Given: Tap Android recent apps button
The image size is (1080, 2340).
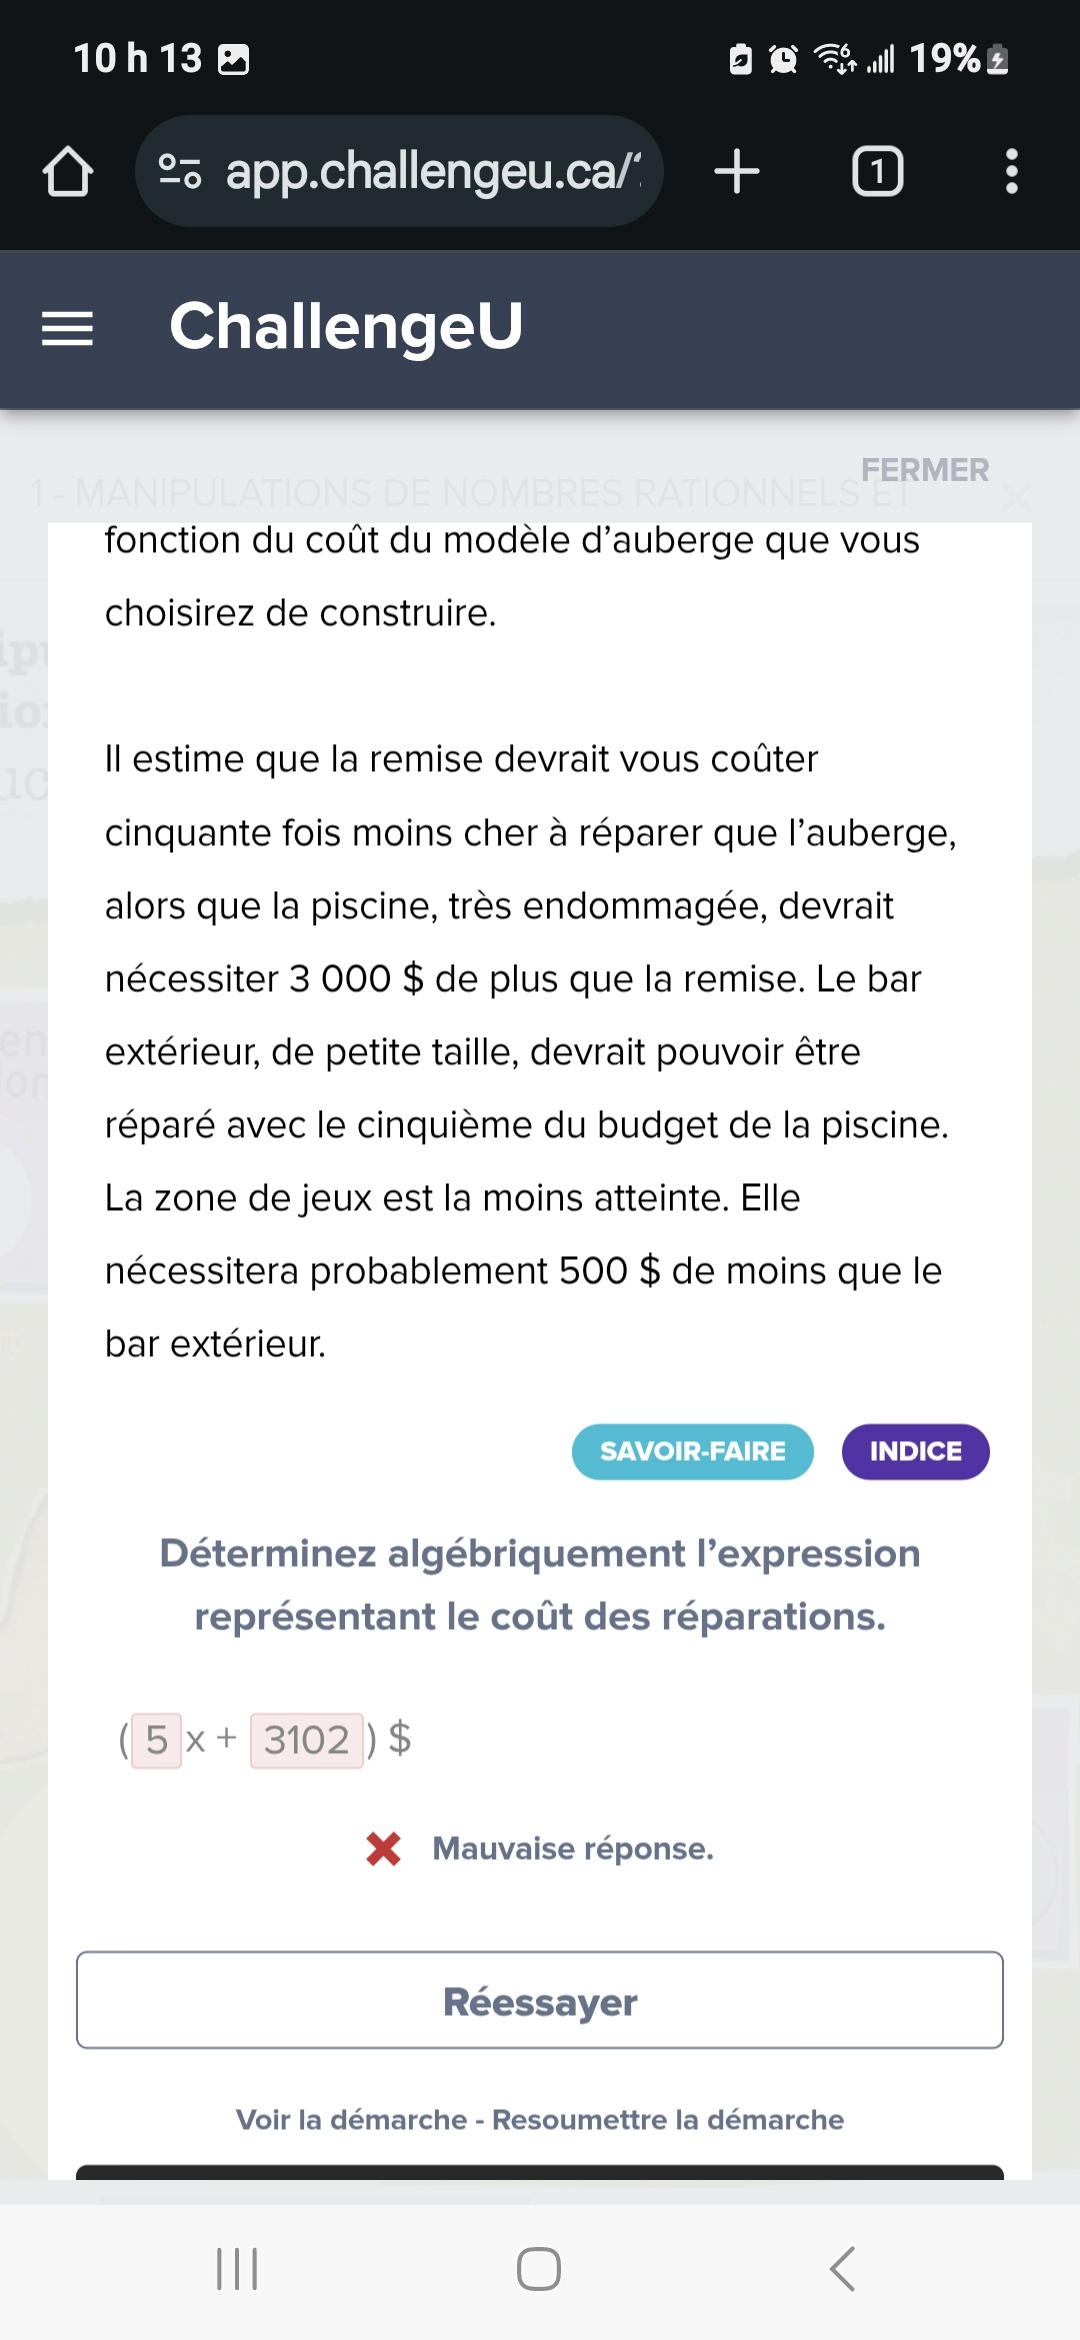Looking at the screenshot, I should 237,2269.
